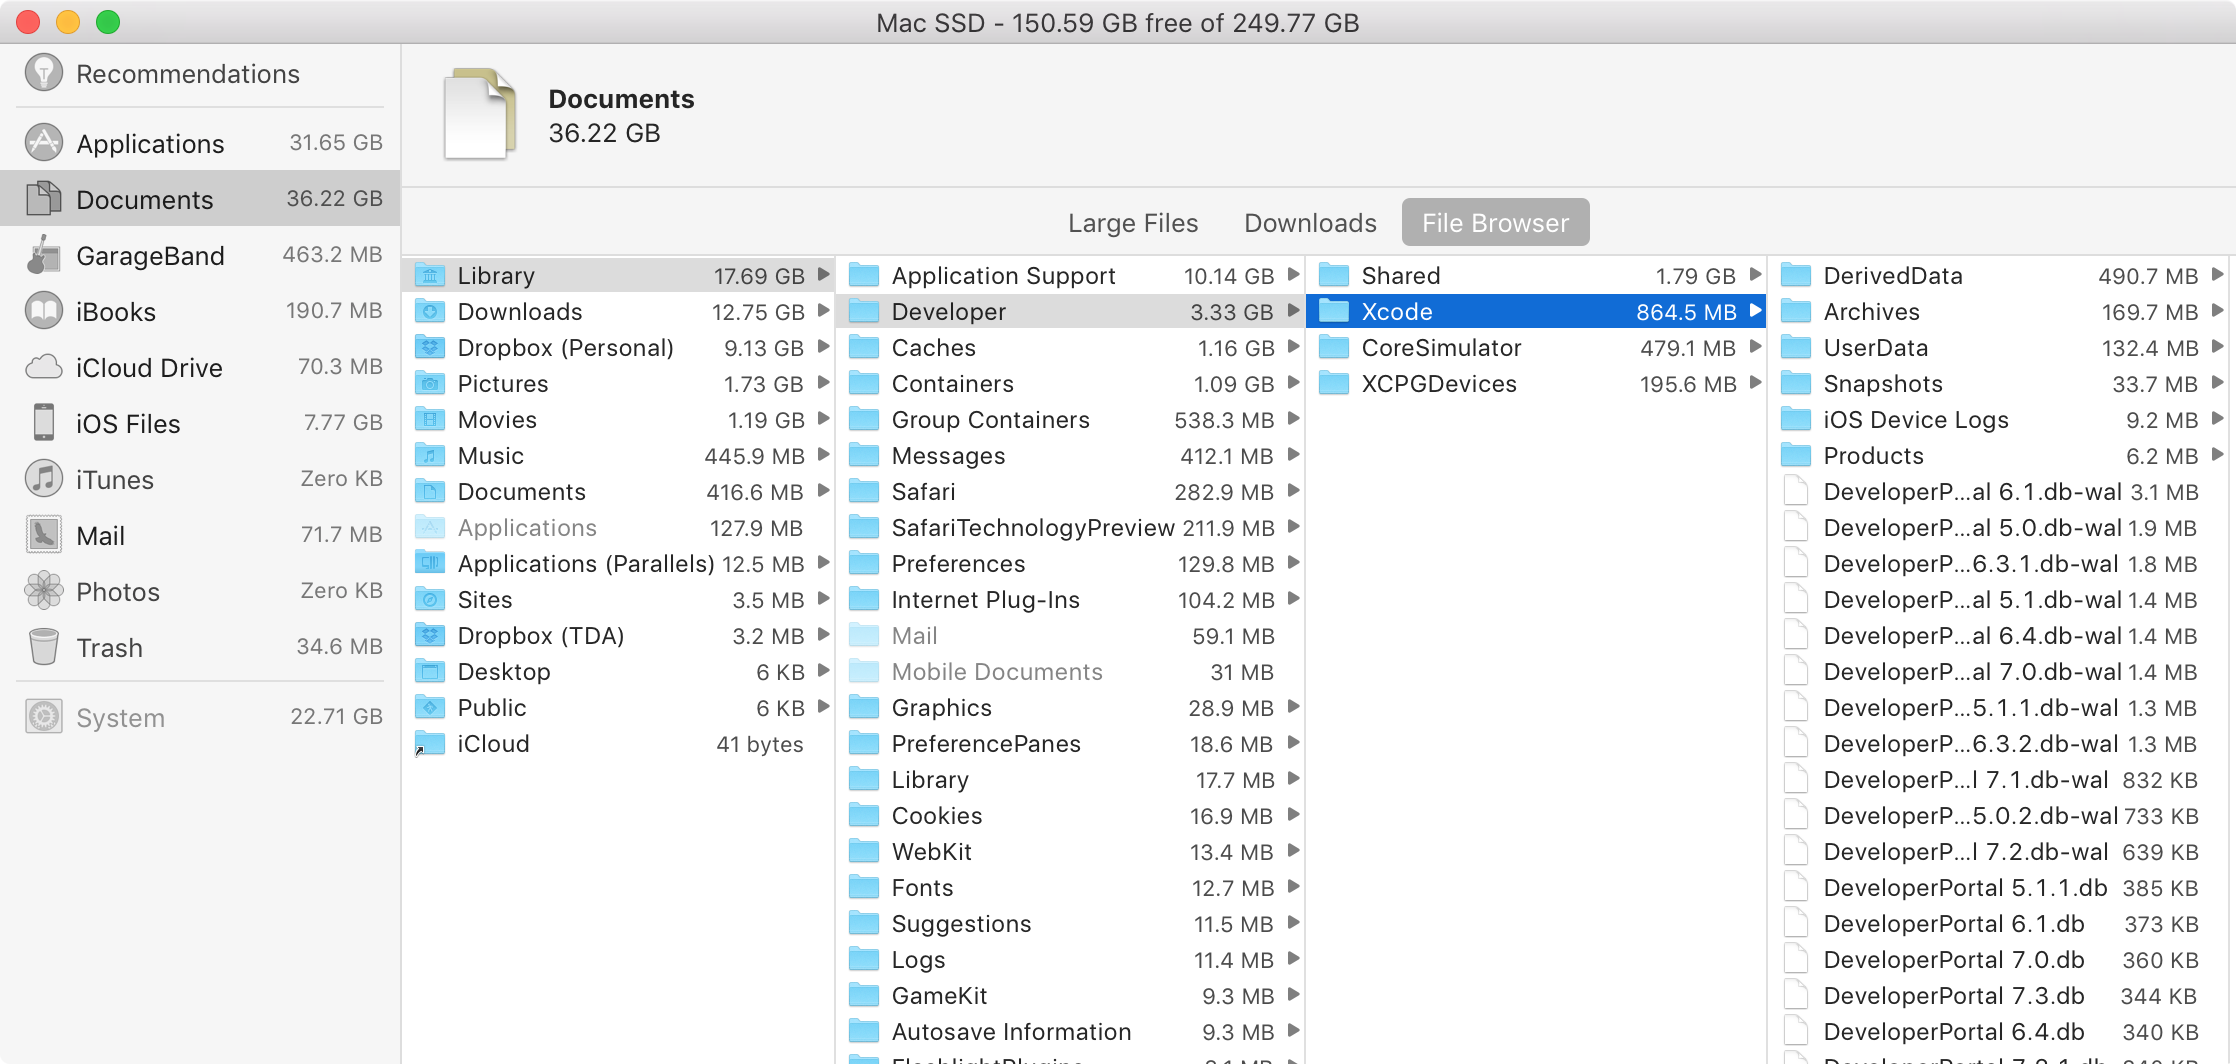The width and height of the screenshot is (2236, 1064).
Task: Click the Documents sidebar page icon
Action: [x=43, y=199]
